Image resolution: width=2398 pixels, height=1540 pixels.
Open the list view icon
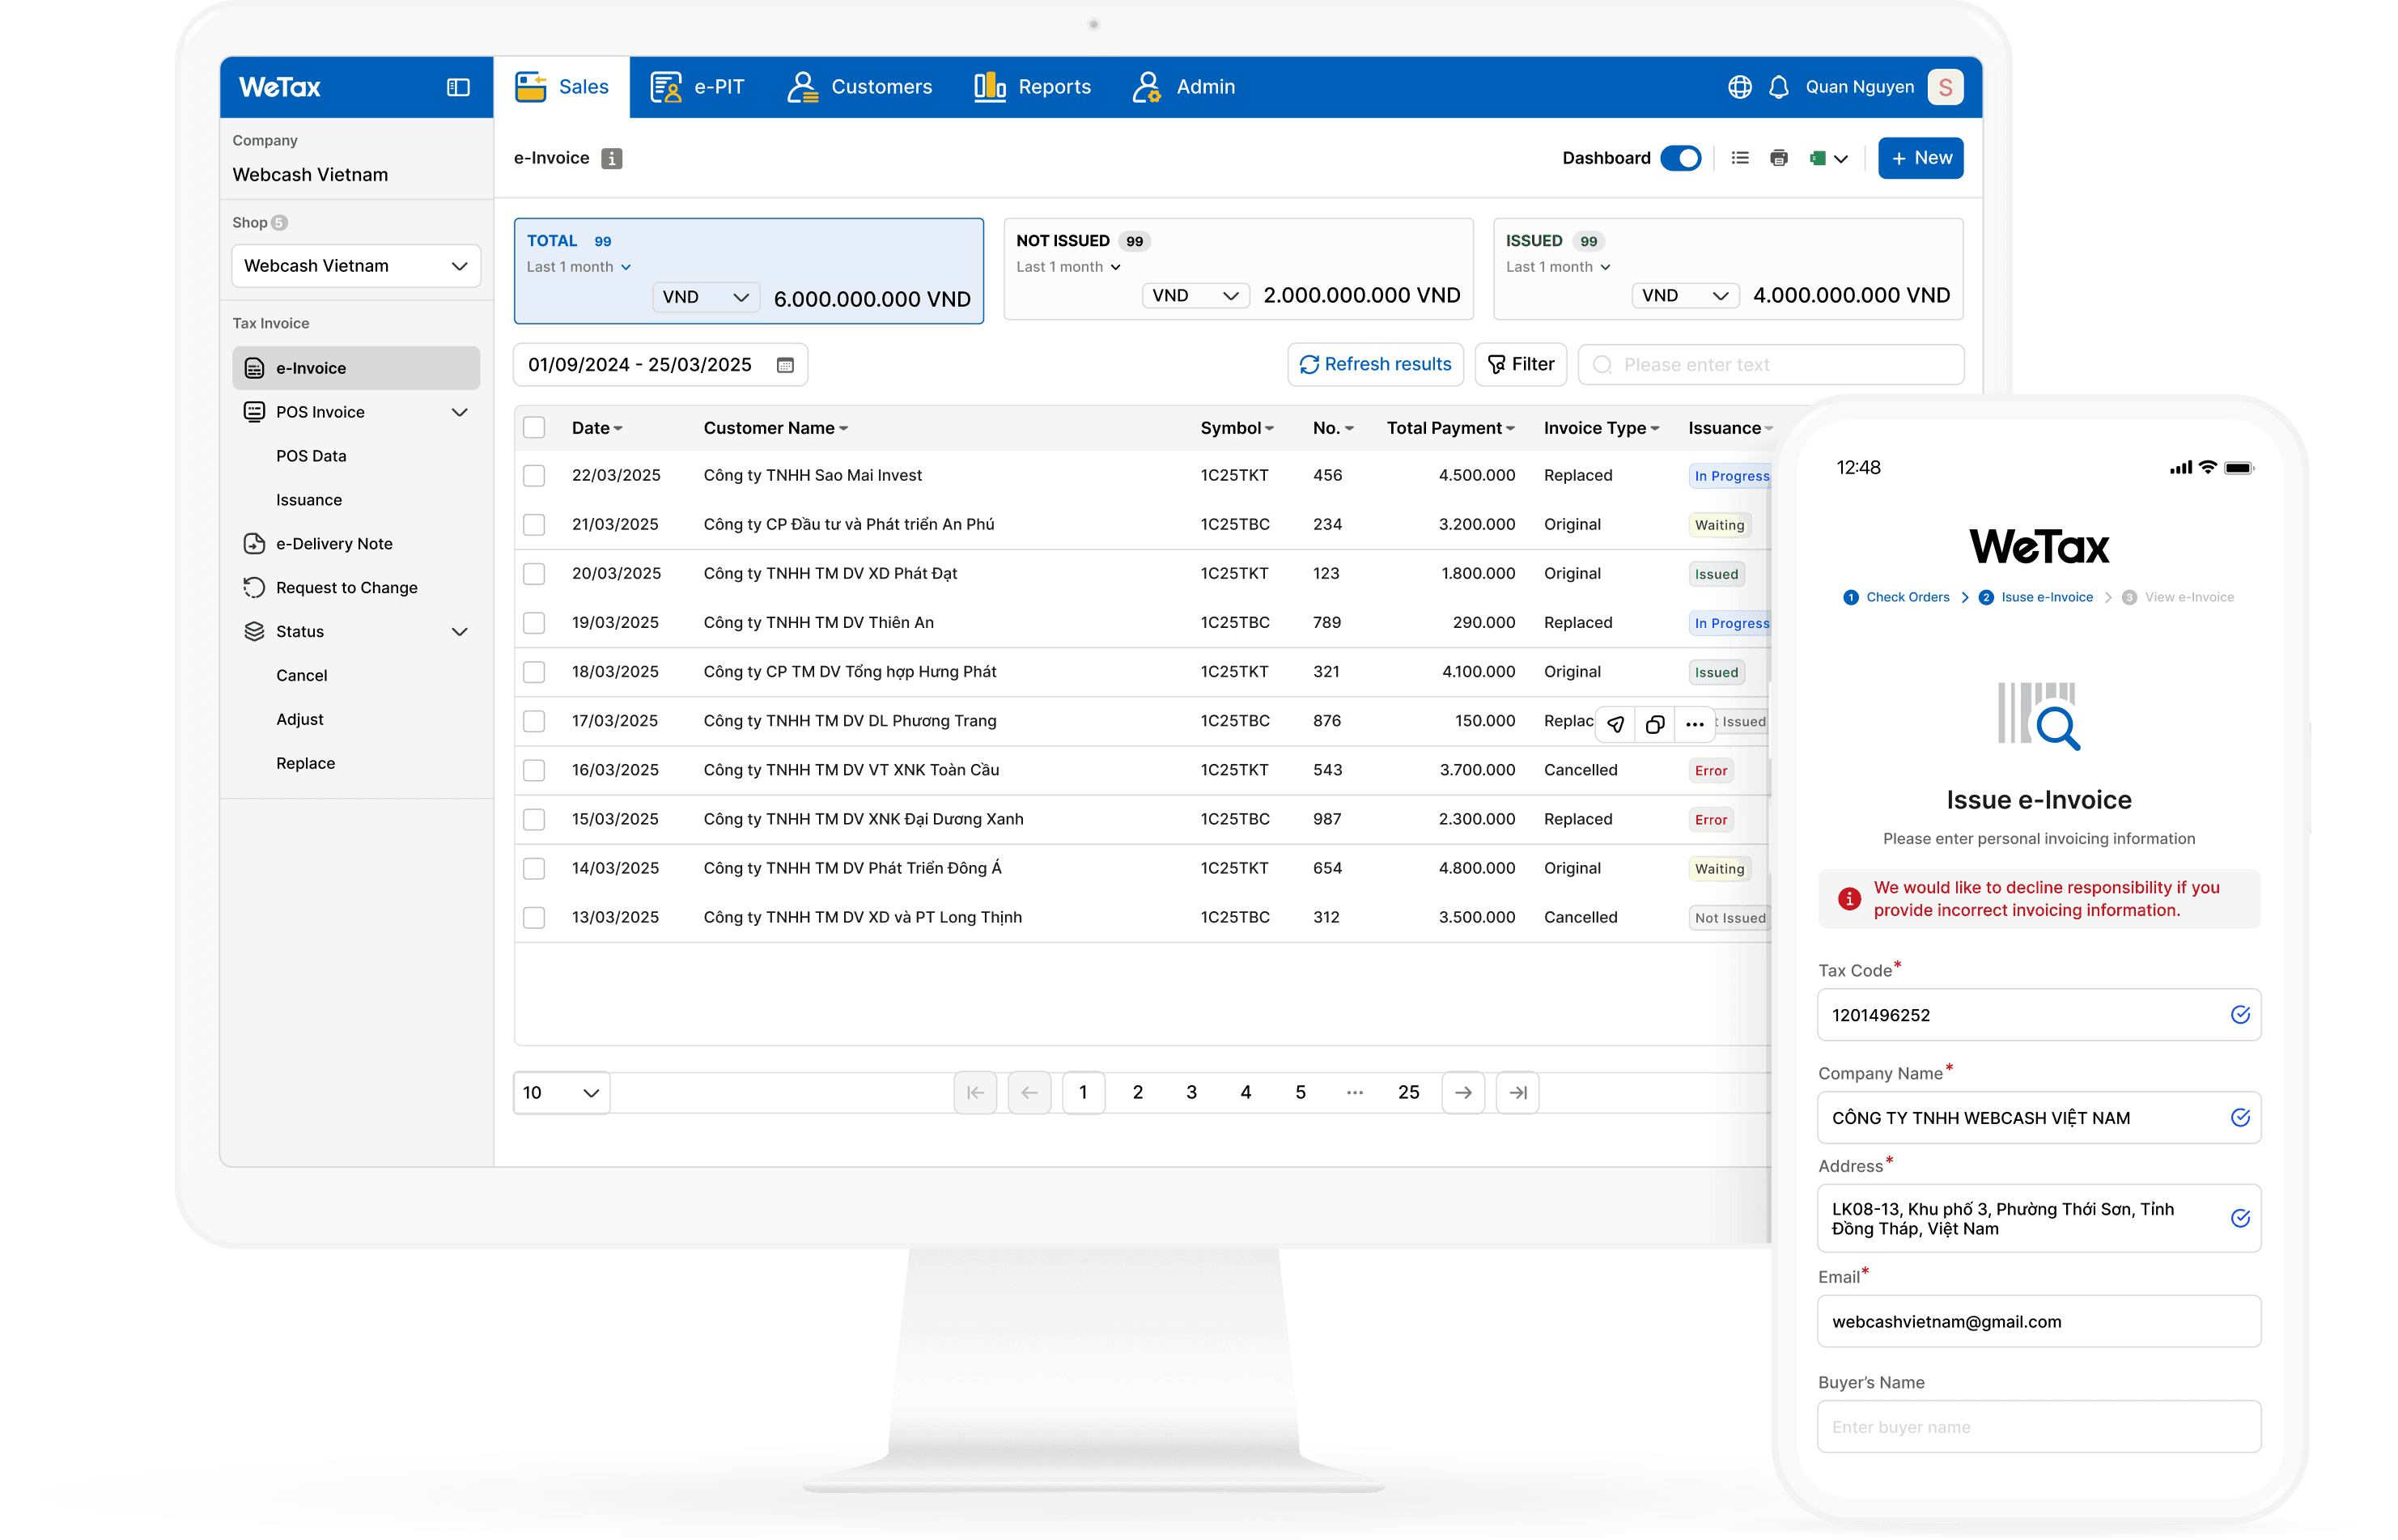pos(1740,158)
